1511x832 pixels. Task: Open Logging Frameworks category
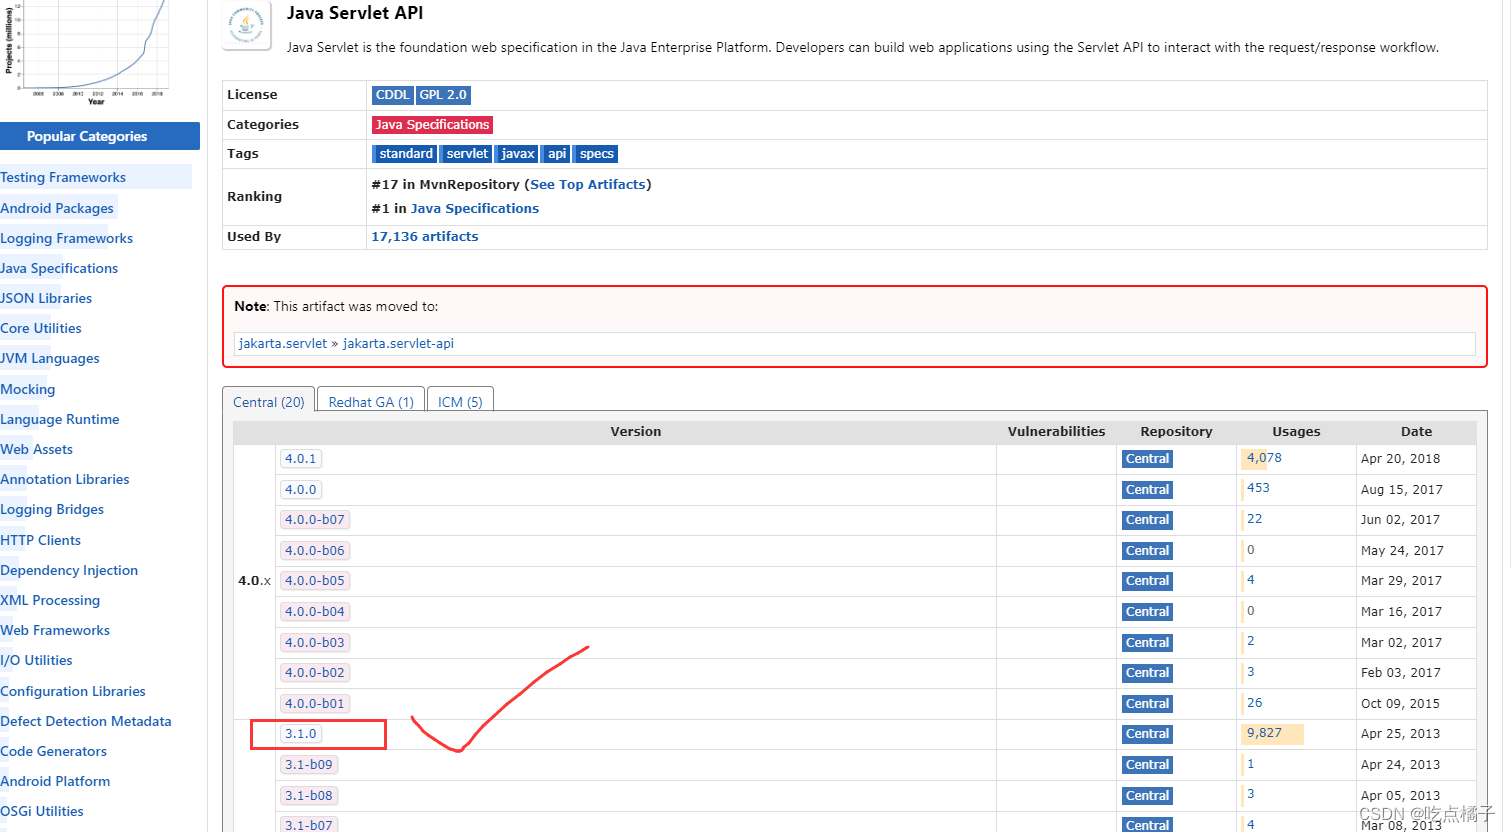coord(66,238)
